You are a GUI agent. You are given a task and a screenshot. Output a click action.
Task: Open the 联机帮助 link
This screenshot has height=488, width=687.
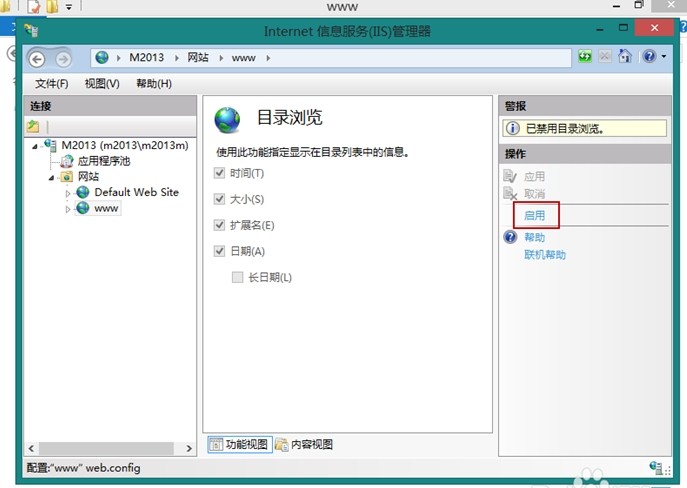[545, 255]
